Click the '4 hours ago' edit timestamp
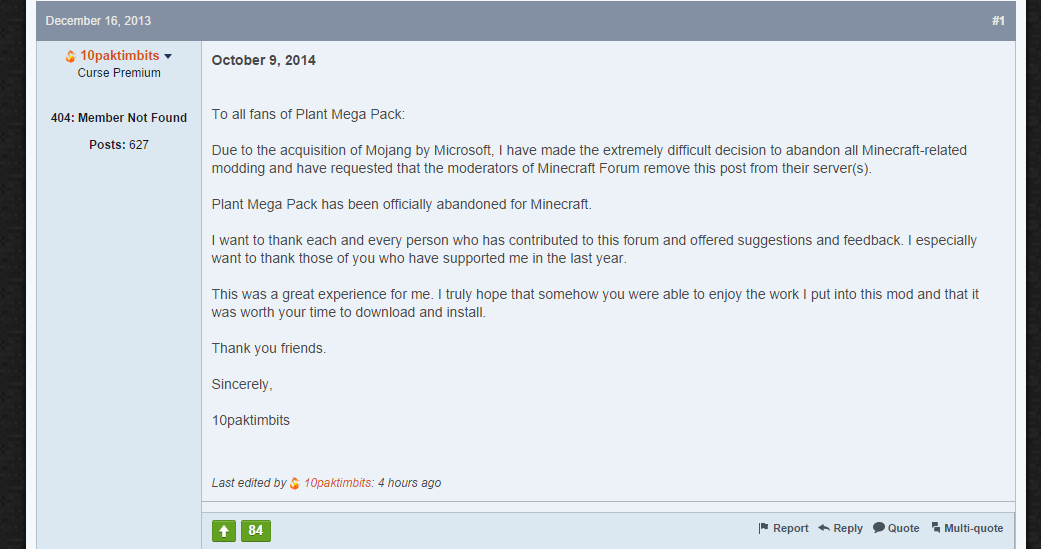1041x549 pixels. pos(409,483)
